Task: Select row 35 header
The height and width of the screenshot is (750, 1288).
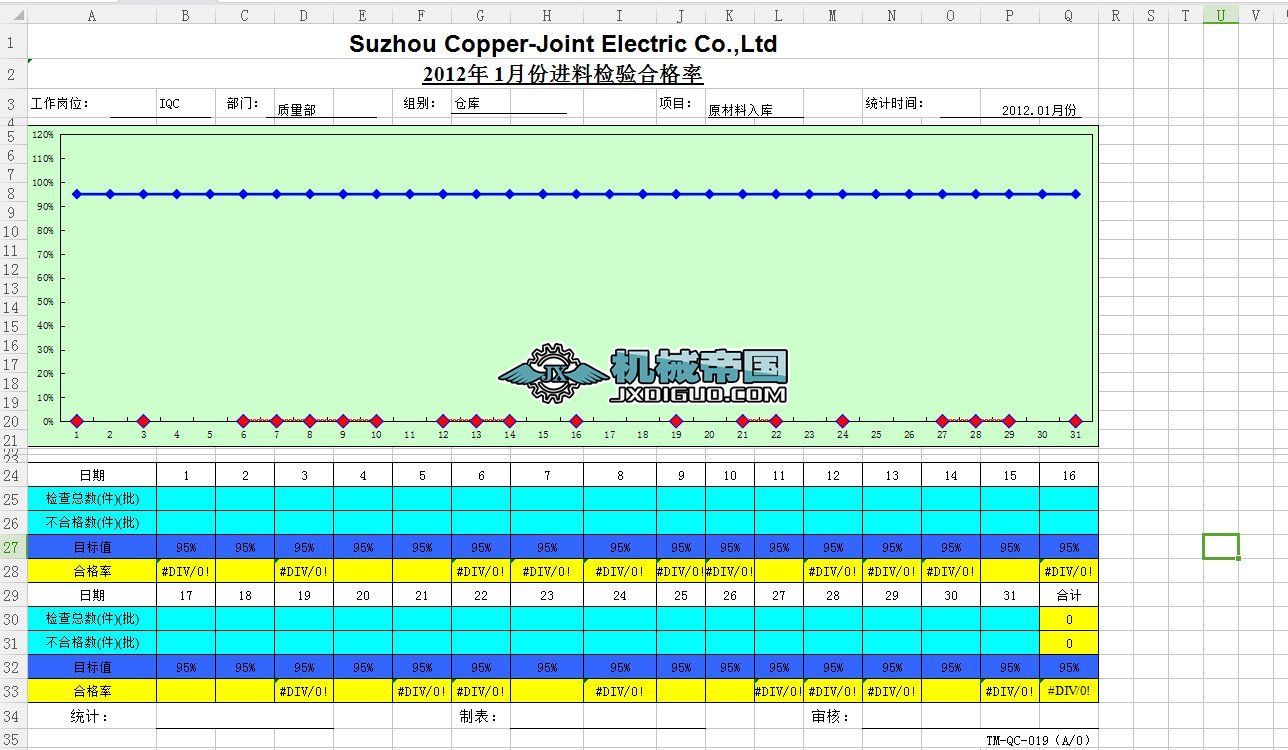Action: coord(13,740)
